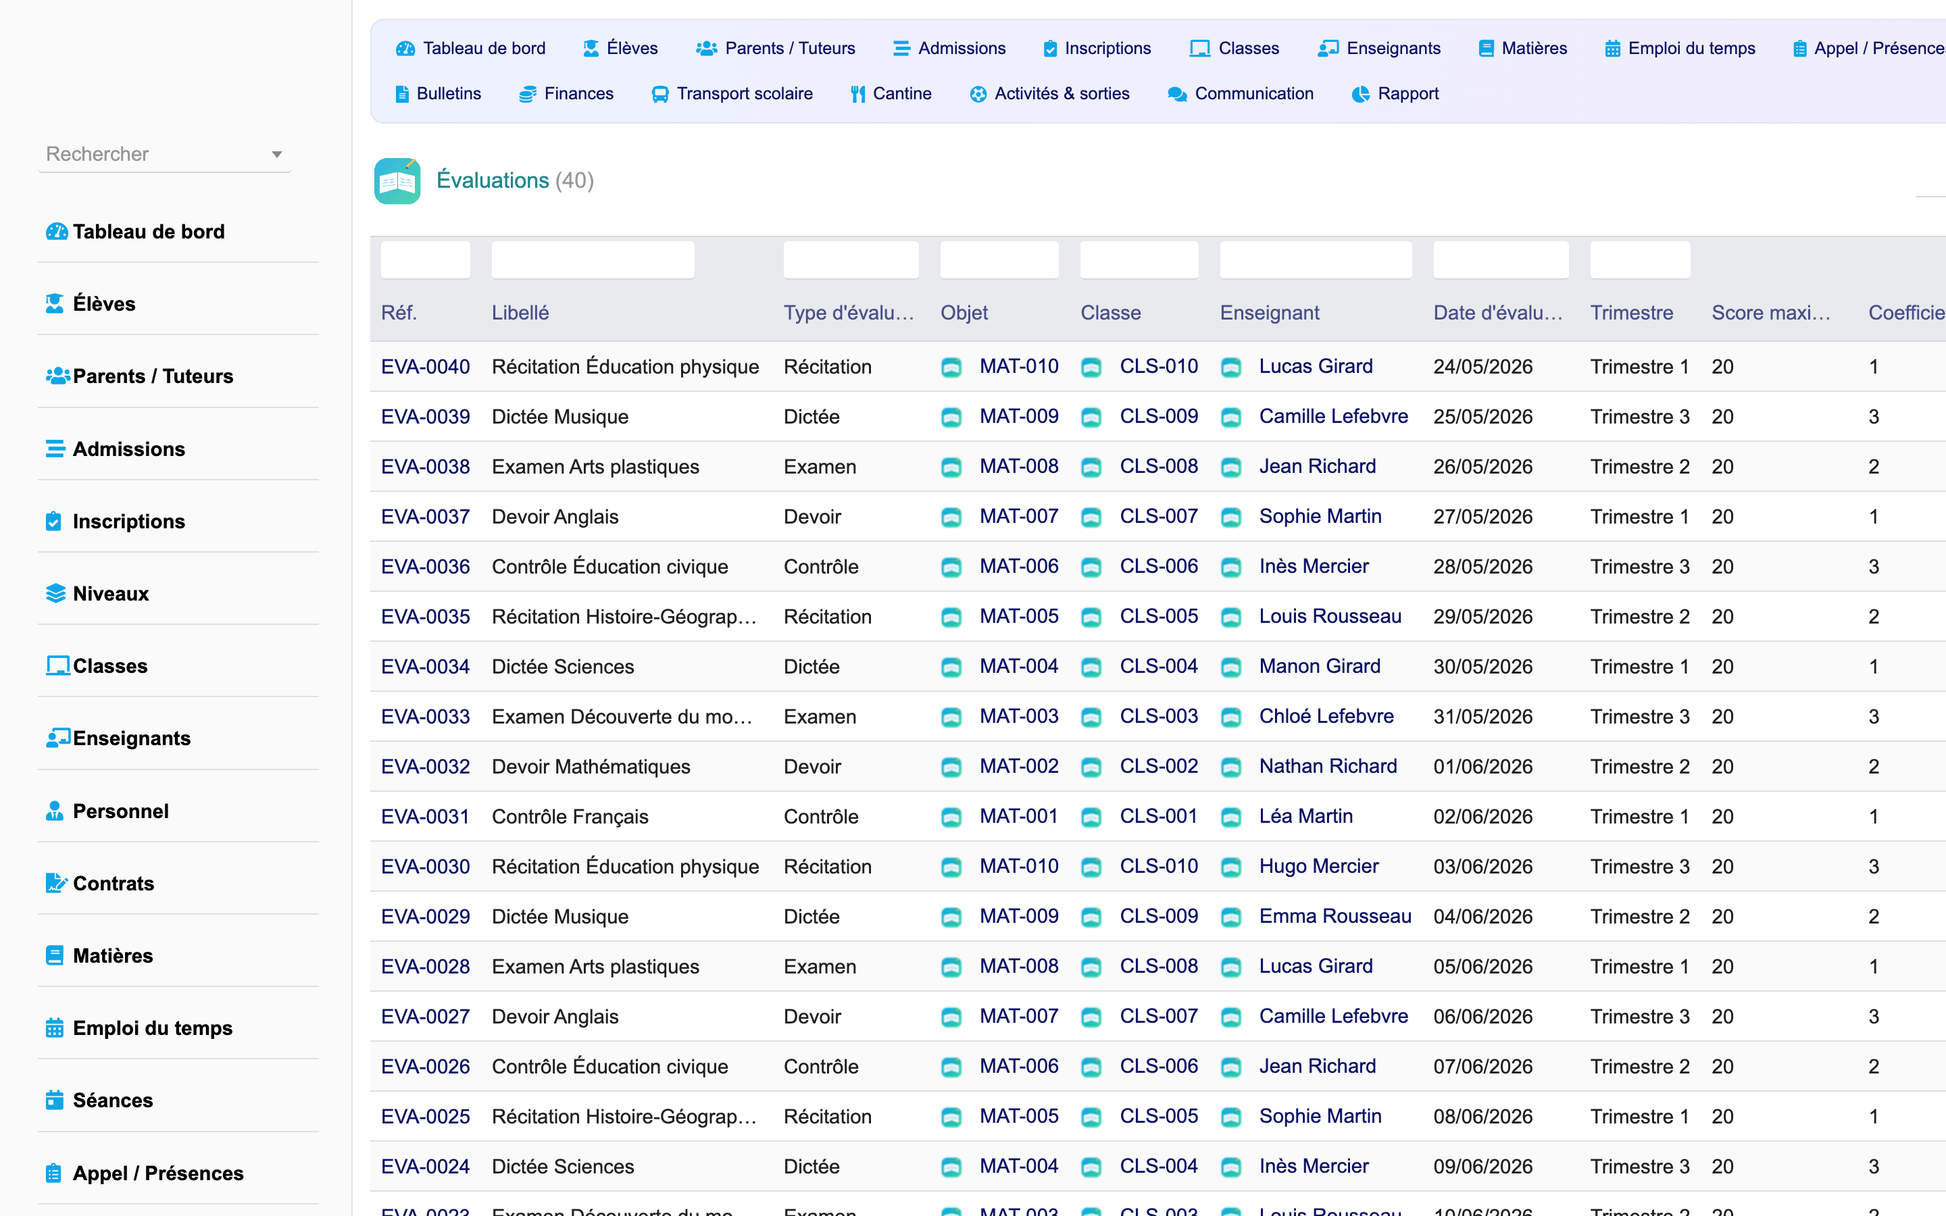Sort by the Réf. column header
This screenshot has height=1216, width=1946.
(x=399, y=313)
